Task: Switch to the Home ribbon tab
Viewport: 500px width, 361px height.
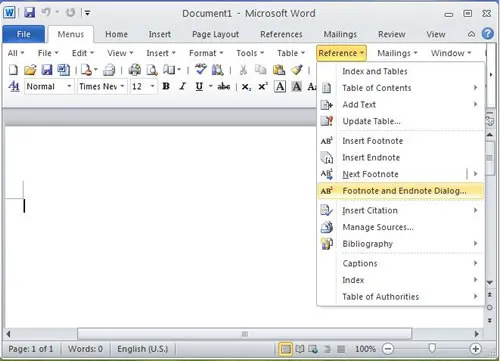Action: (116, 34)
